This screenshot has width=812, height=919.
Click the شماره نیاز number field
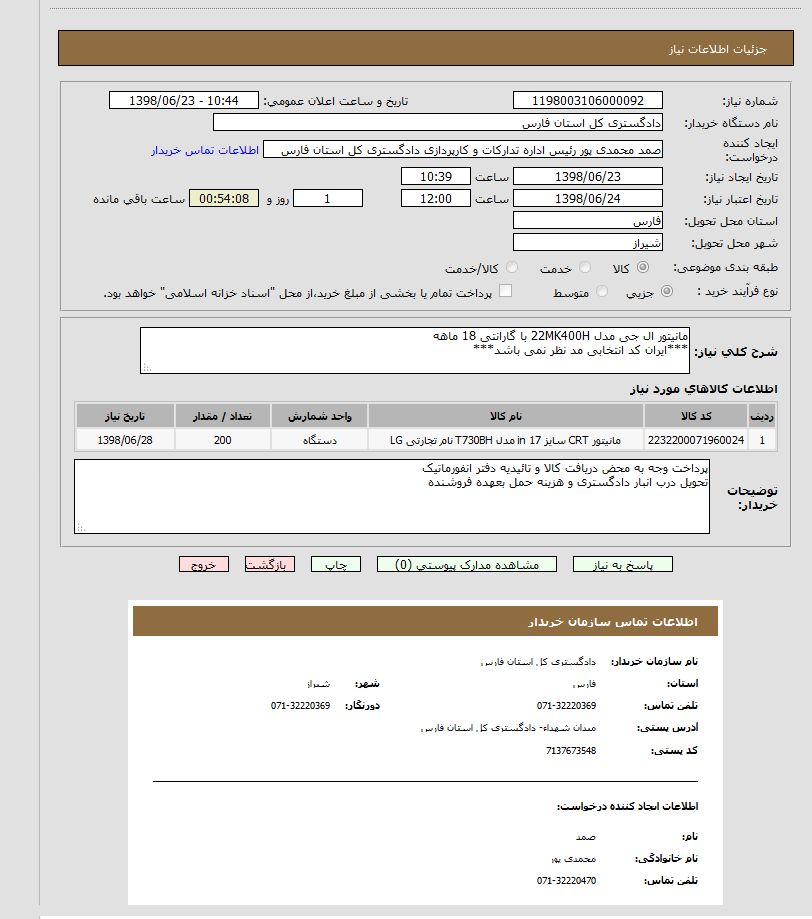[587, 101]
